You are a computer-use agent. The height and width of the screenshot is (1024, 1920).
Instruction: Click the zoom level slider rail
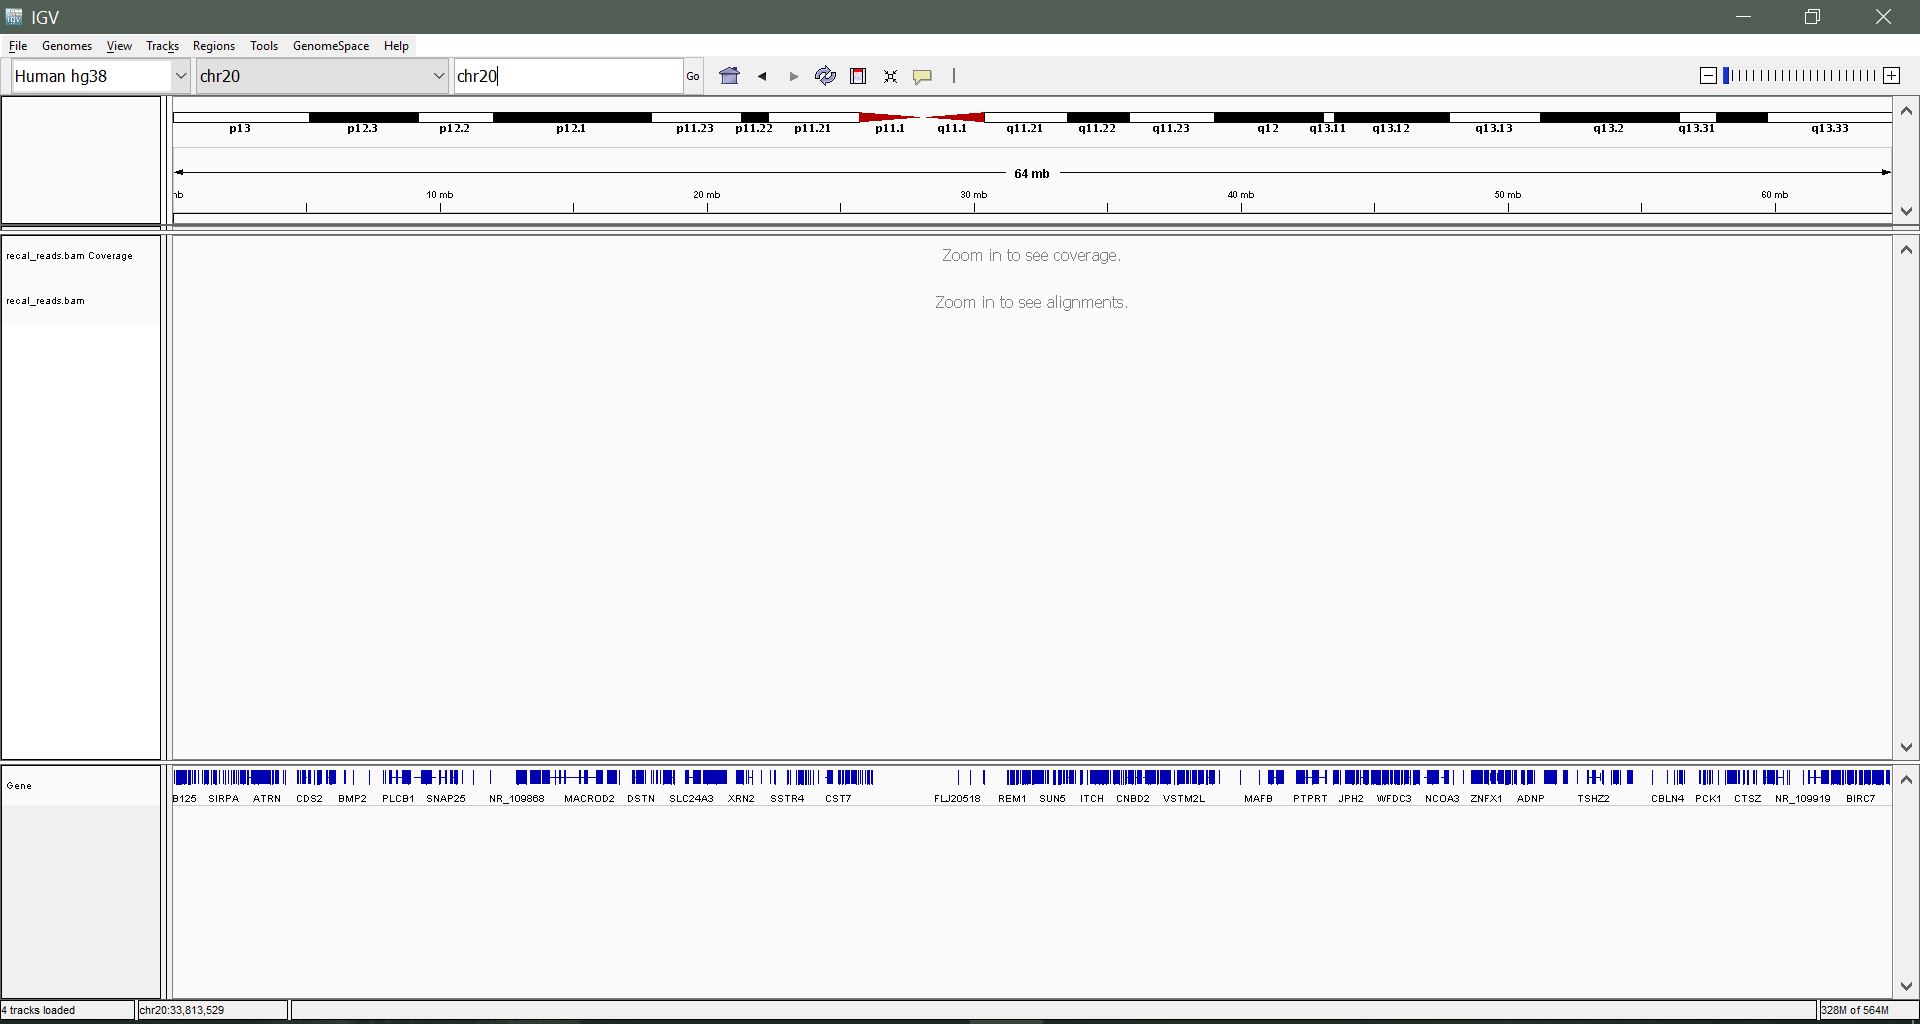click(1800, 76)
